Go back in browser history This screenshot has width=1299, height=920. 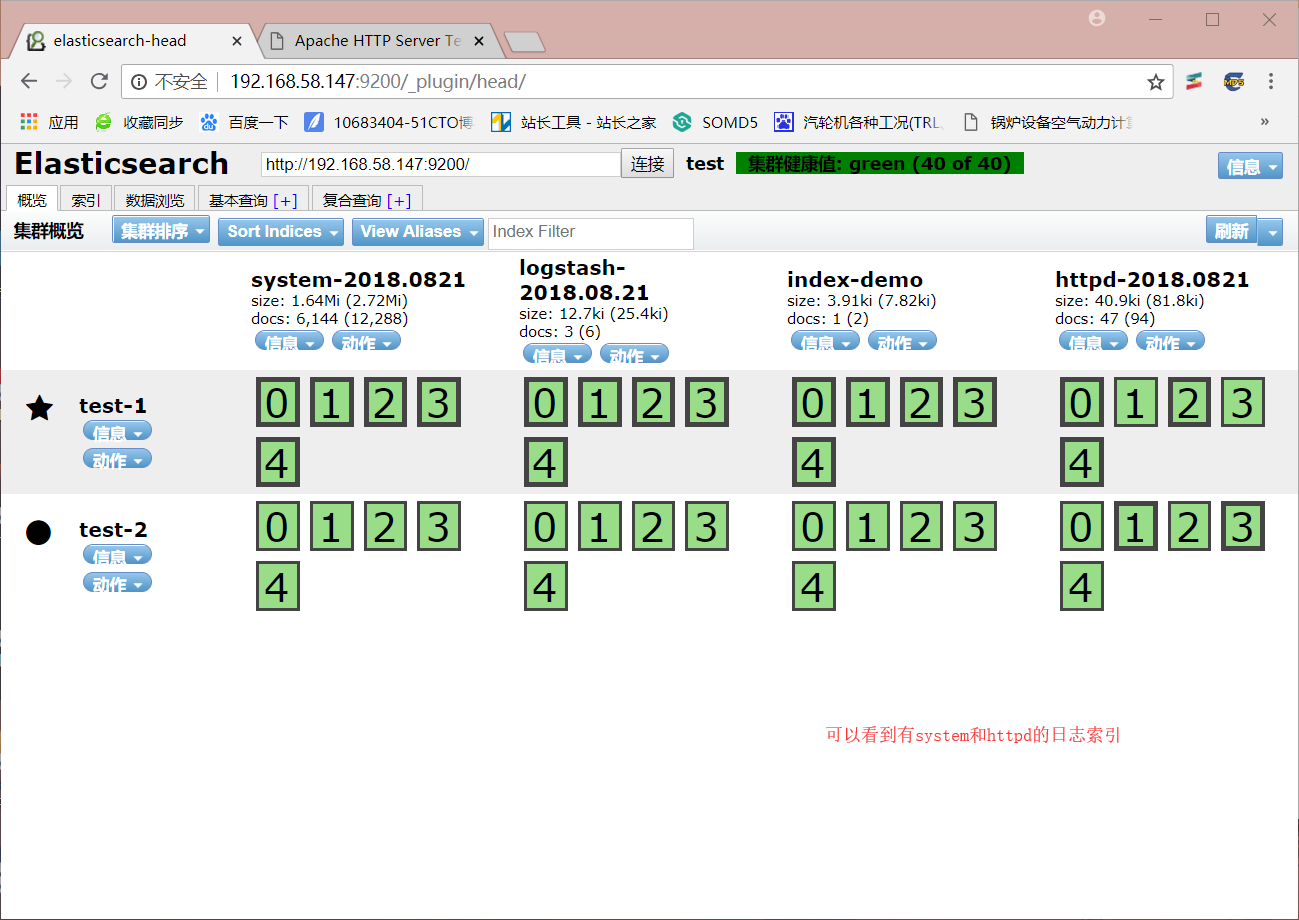pos(29,82)
